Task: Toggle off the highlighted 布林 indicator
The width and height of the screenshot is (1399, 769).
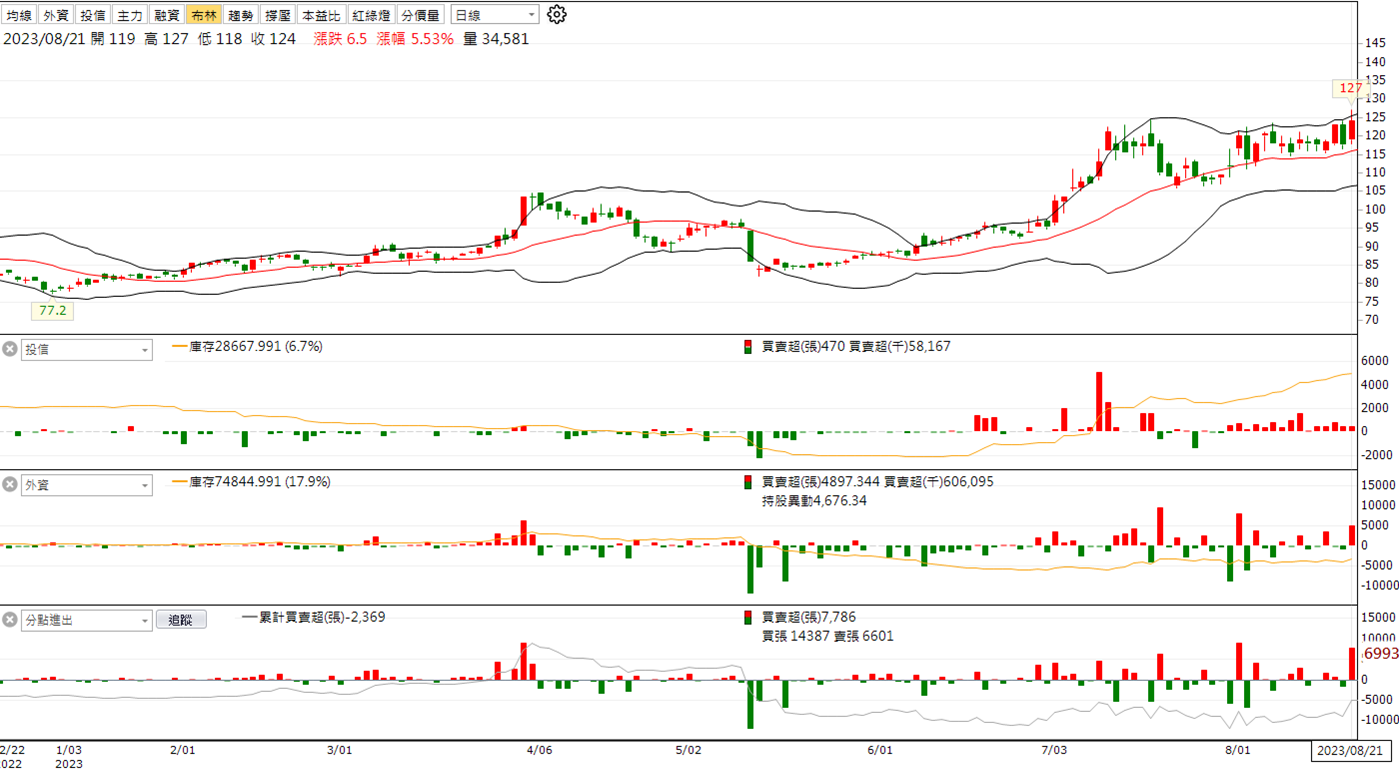Action: tap(204, 15)
